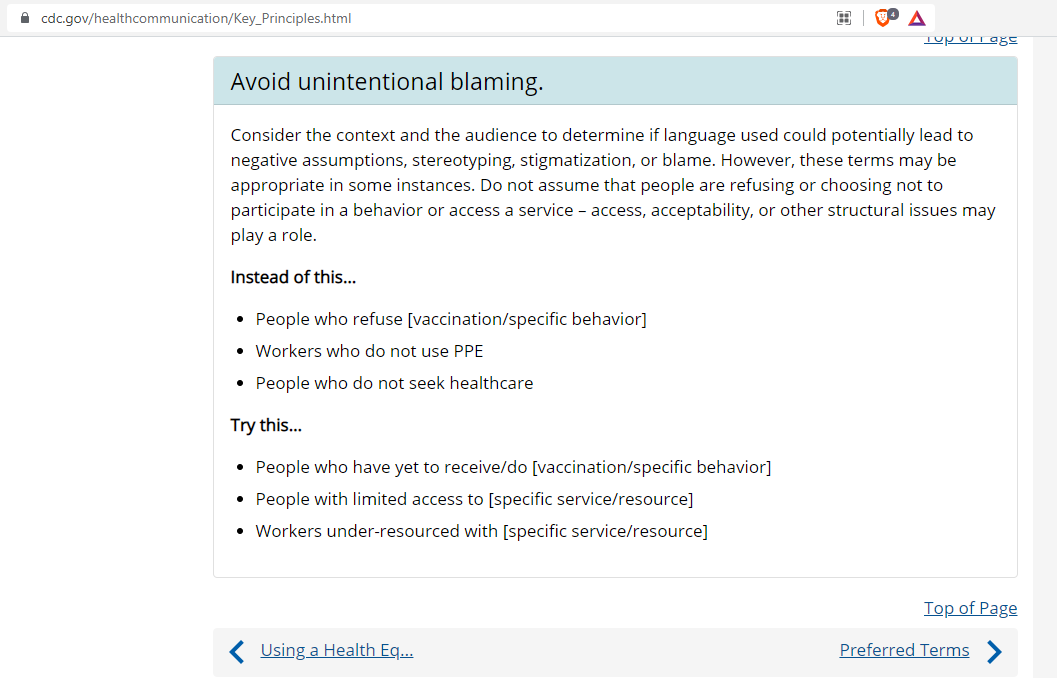The width and height of the screenshot is (1057, 678).
Task: Click the partially visible top 'Top of Page' link
Action: (970, 39)
